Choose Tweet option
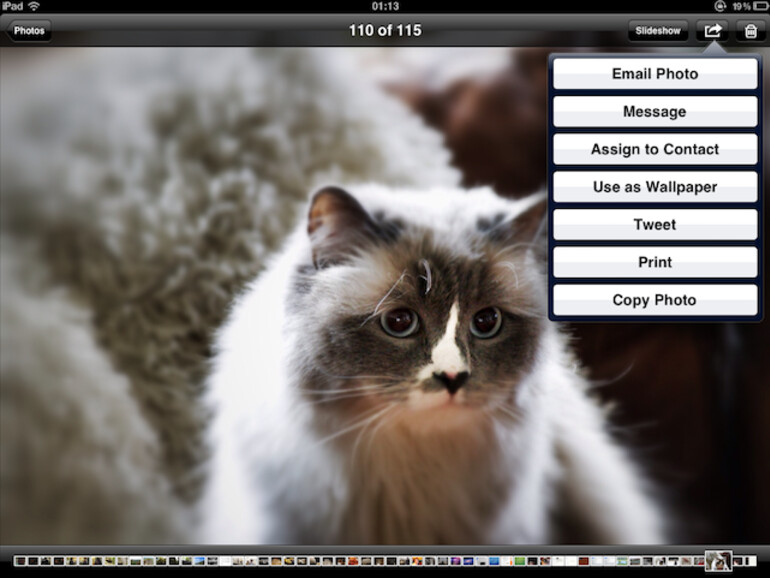 click(x=655, y=224)
